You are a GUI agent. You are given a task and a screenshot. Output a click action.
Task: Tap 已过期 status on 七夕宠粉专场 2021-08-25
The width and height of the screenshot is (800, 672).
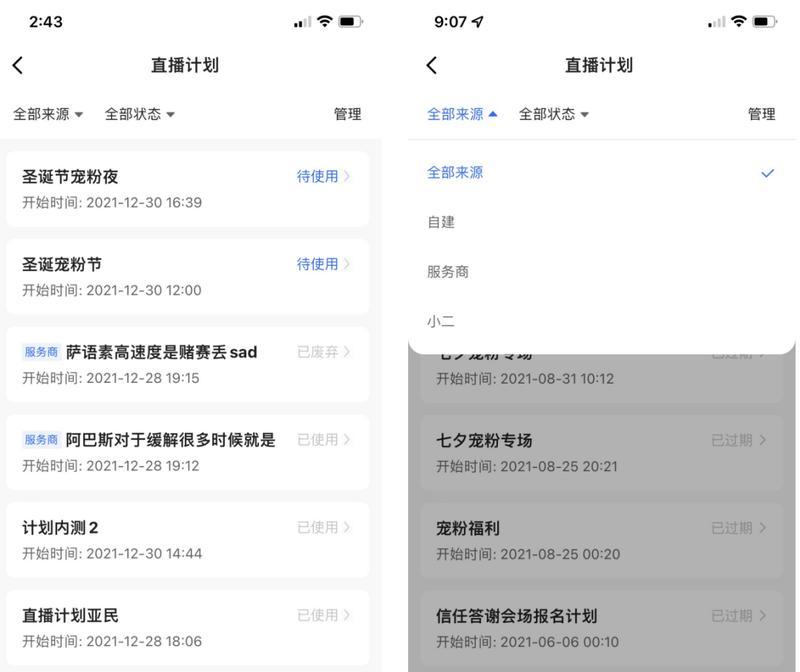pyautogui.click(x=738, y=440)
